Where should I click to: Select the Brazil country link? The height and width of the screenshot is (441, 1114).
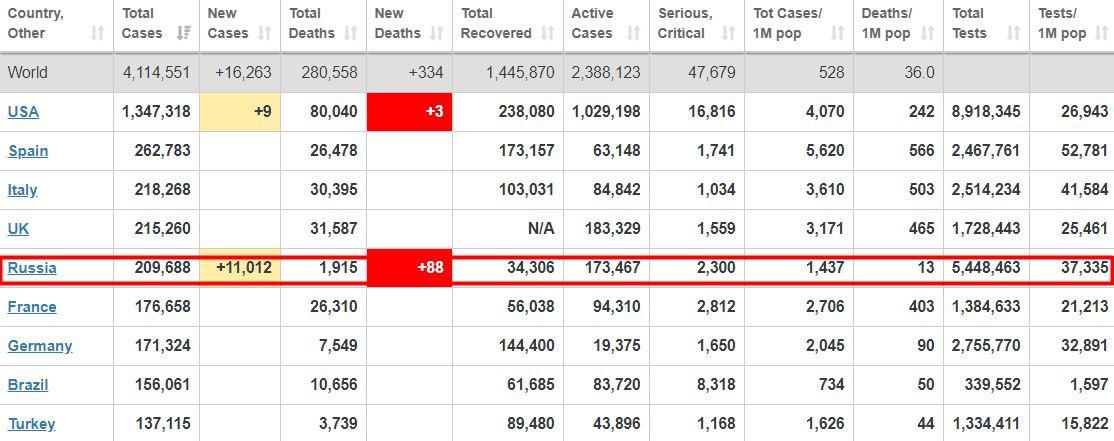[28, 385]
